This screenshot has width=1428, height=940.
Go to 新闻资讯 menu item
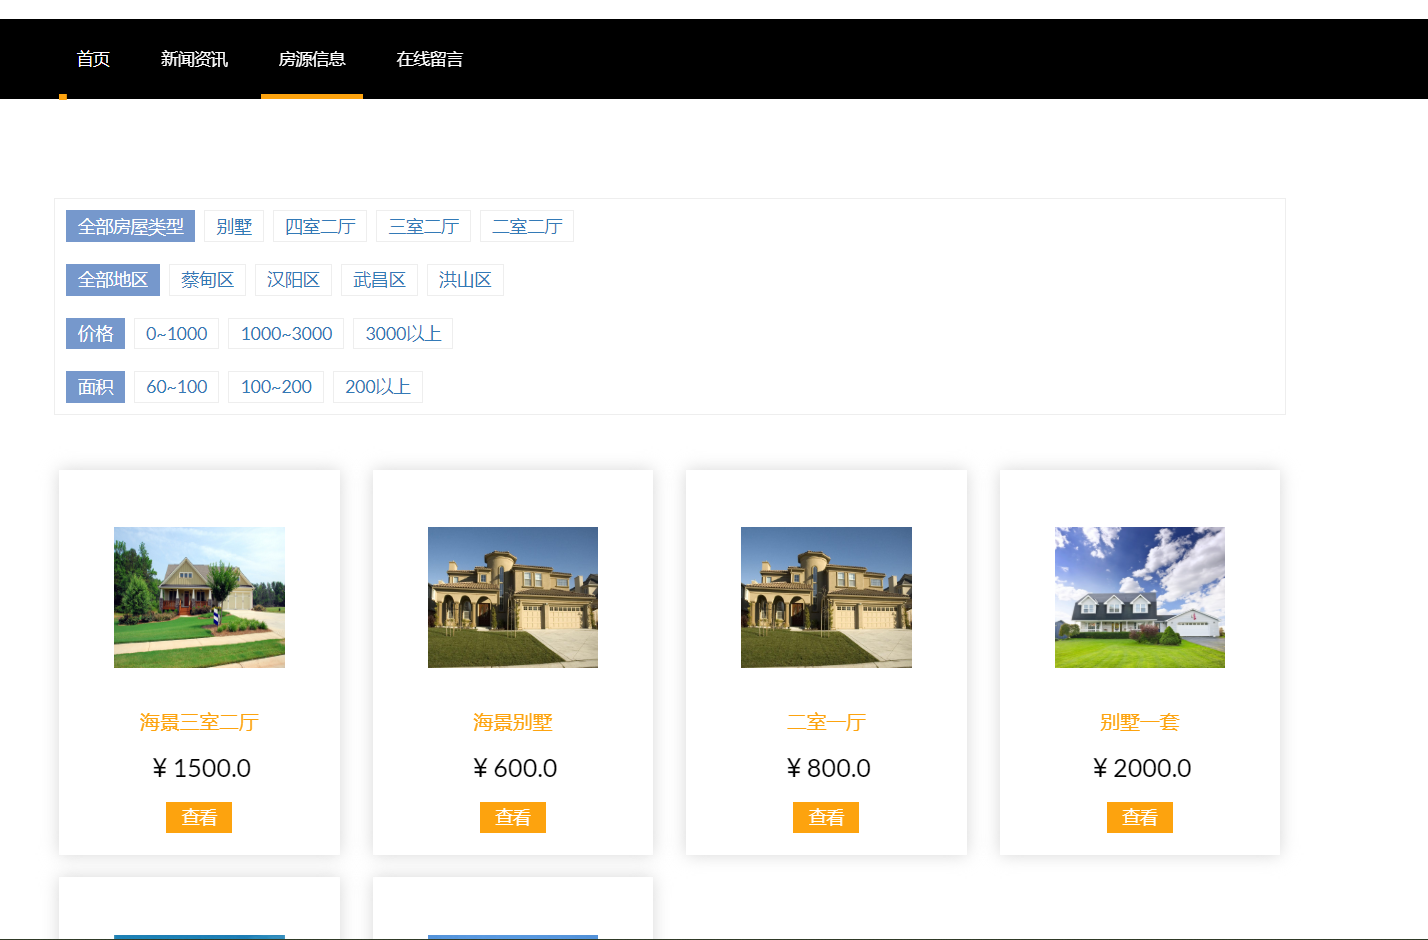pyautogui.click(x=194, y=59)
